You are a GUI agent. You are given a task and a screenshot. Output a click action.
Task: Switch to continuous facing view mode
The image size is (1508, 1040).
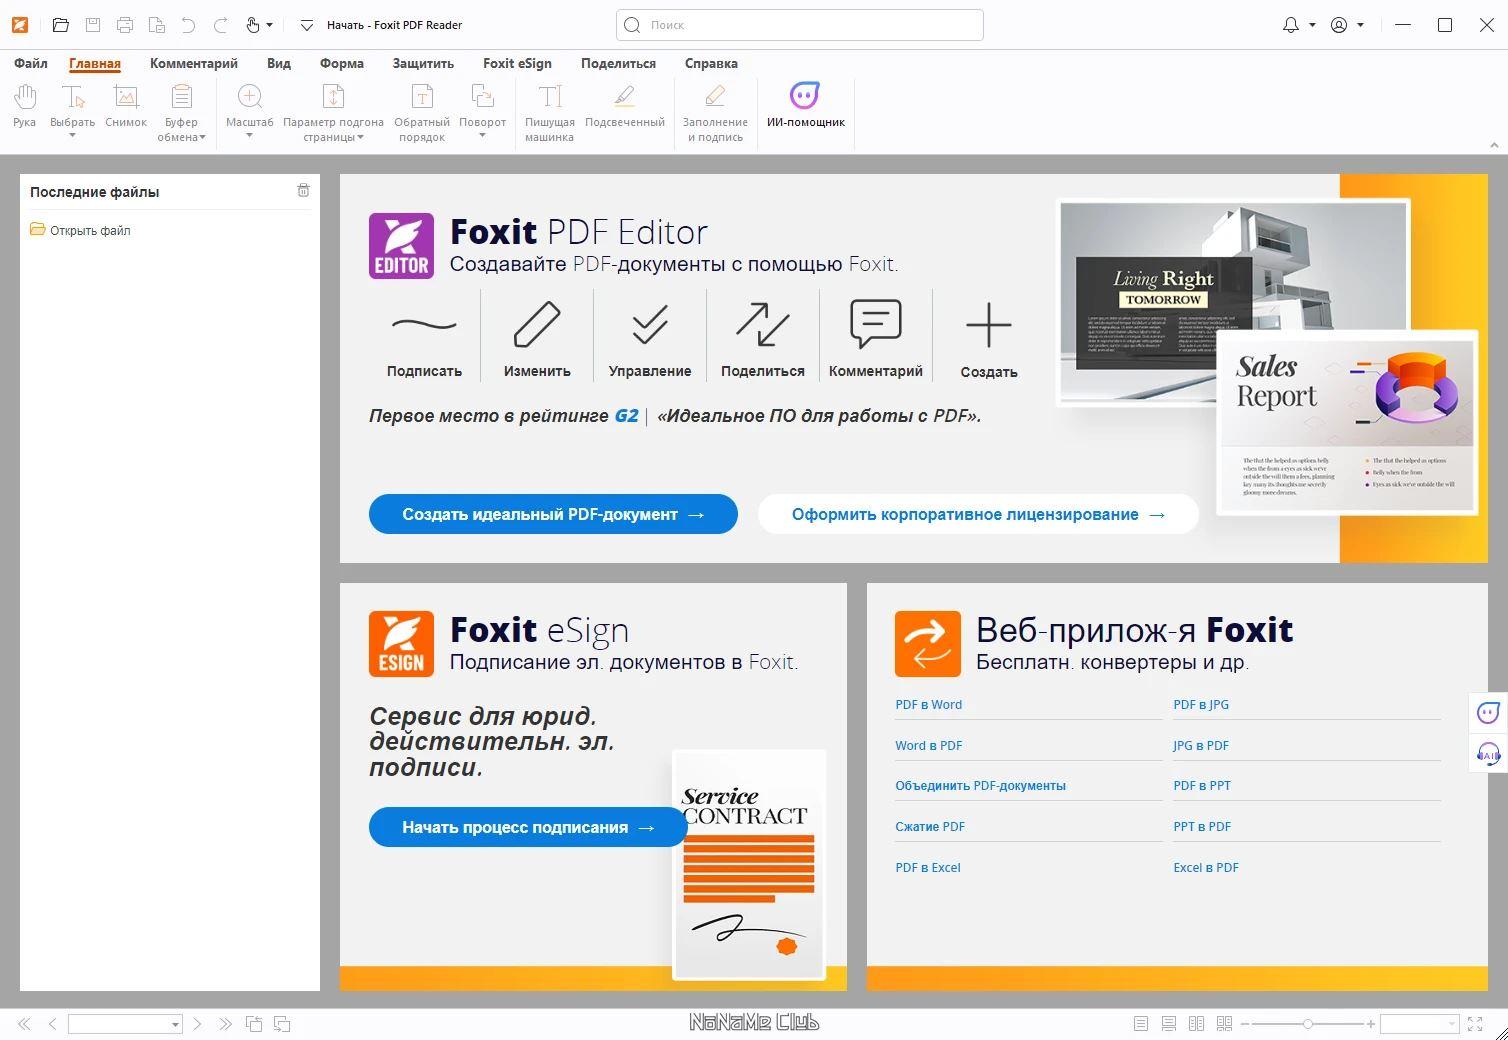click(x=1224, y=1024)
